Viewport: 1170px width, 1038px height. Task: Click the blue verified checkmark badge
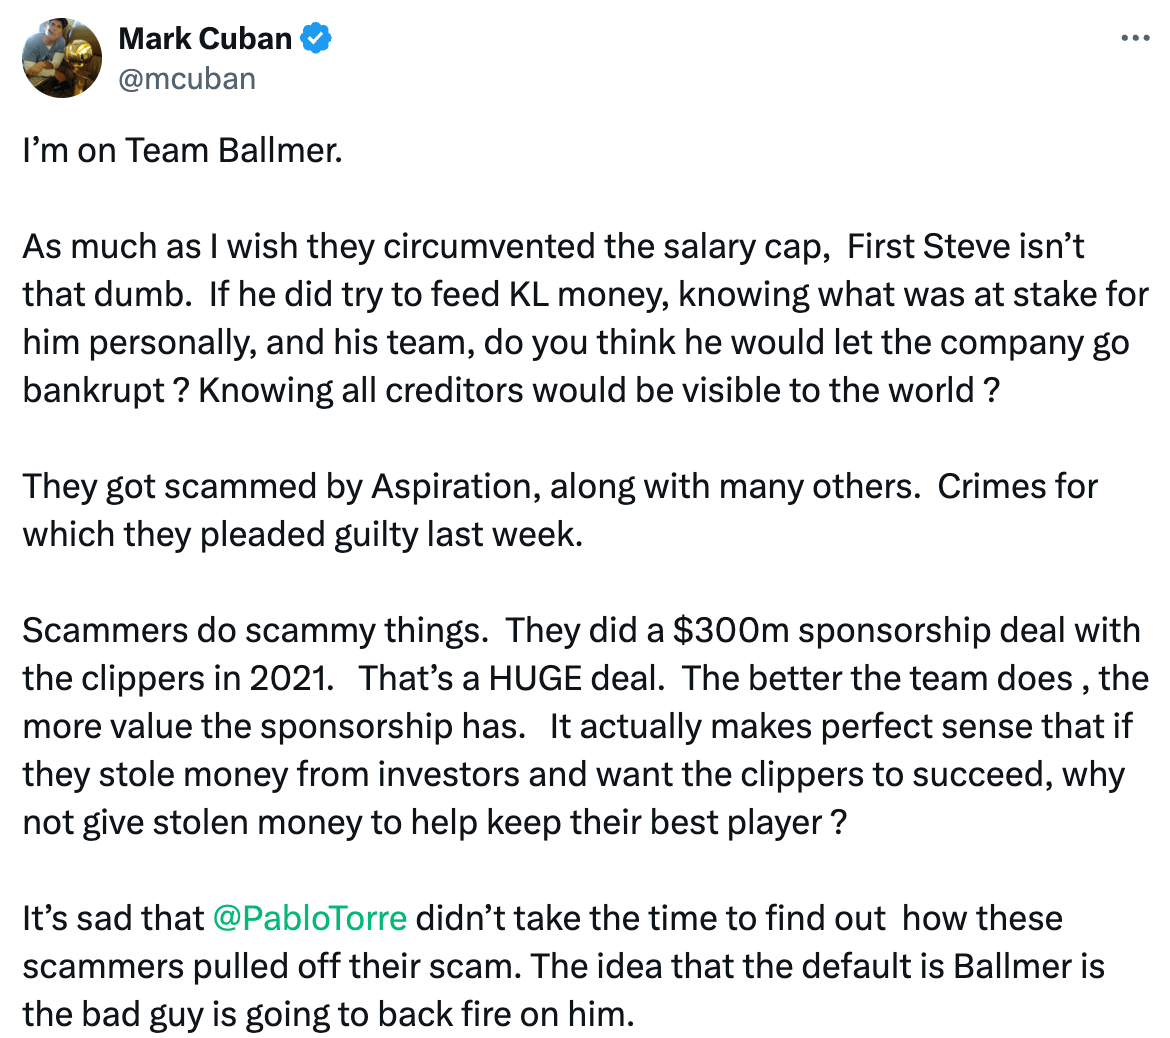[316, 38]
